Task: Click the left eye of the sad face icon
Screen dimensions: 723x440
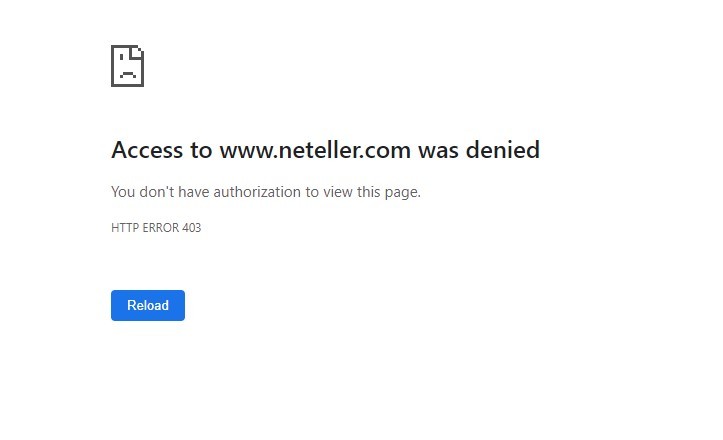Action: [x=121, y=57]
